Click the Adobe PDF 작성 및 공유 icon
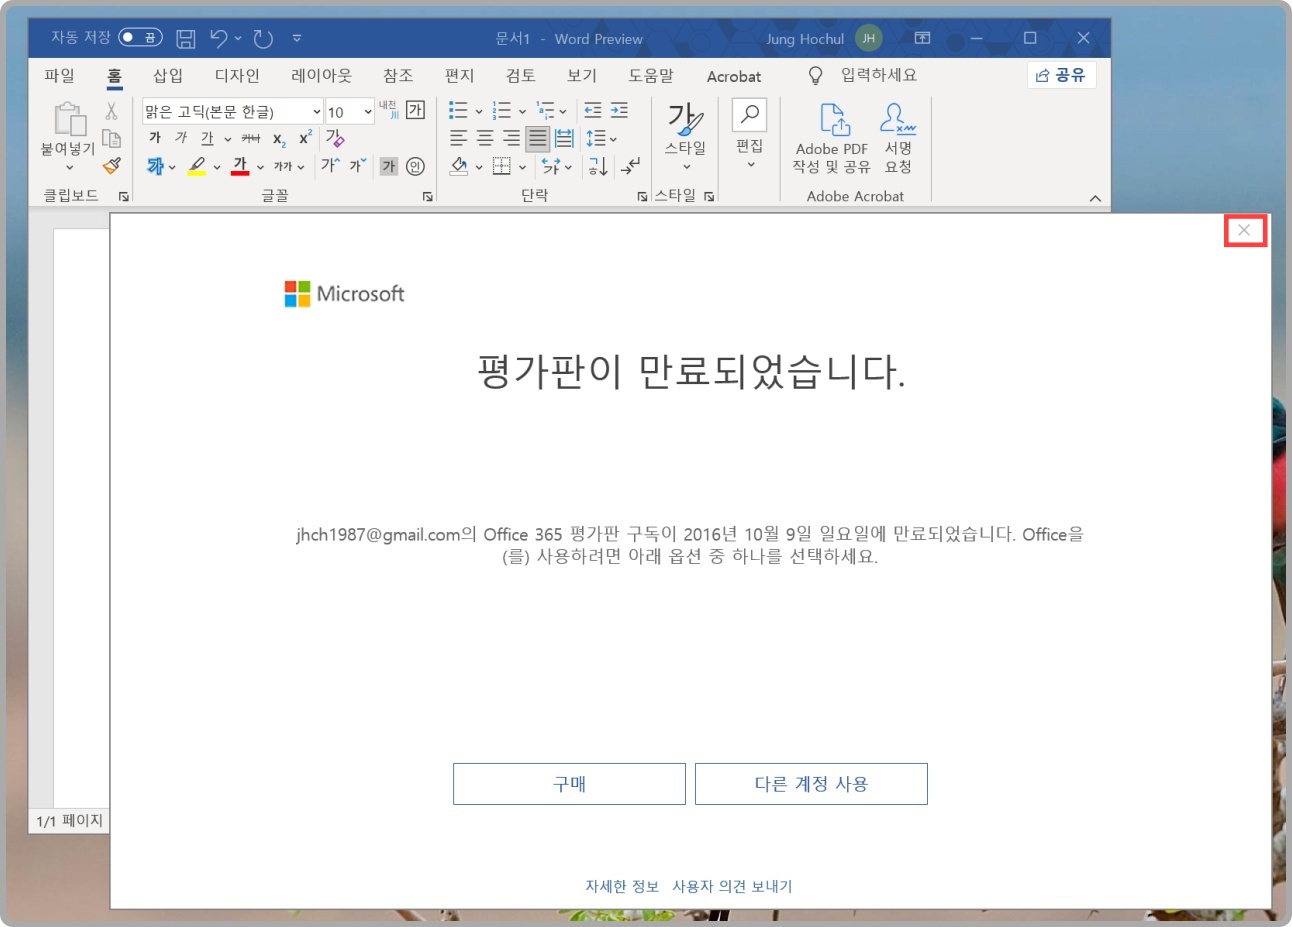This screenshot has height=927, width=1292. pyautogui.click(x=830, y=135)
